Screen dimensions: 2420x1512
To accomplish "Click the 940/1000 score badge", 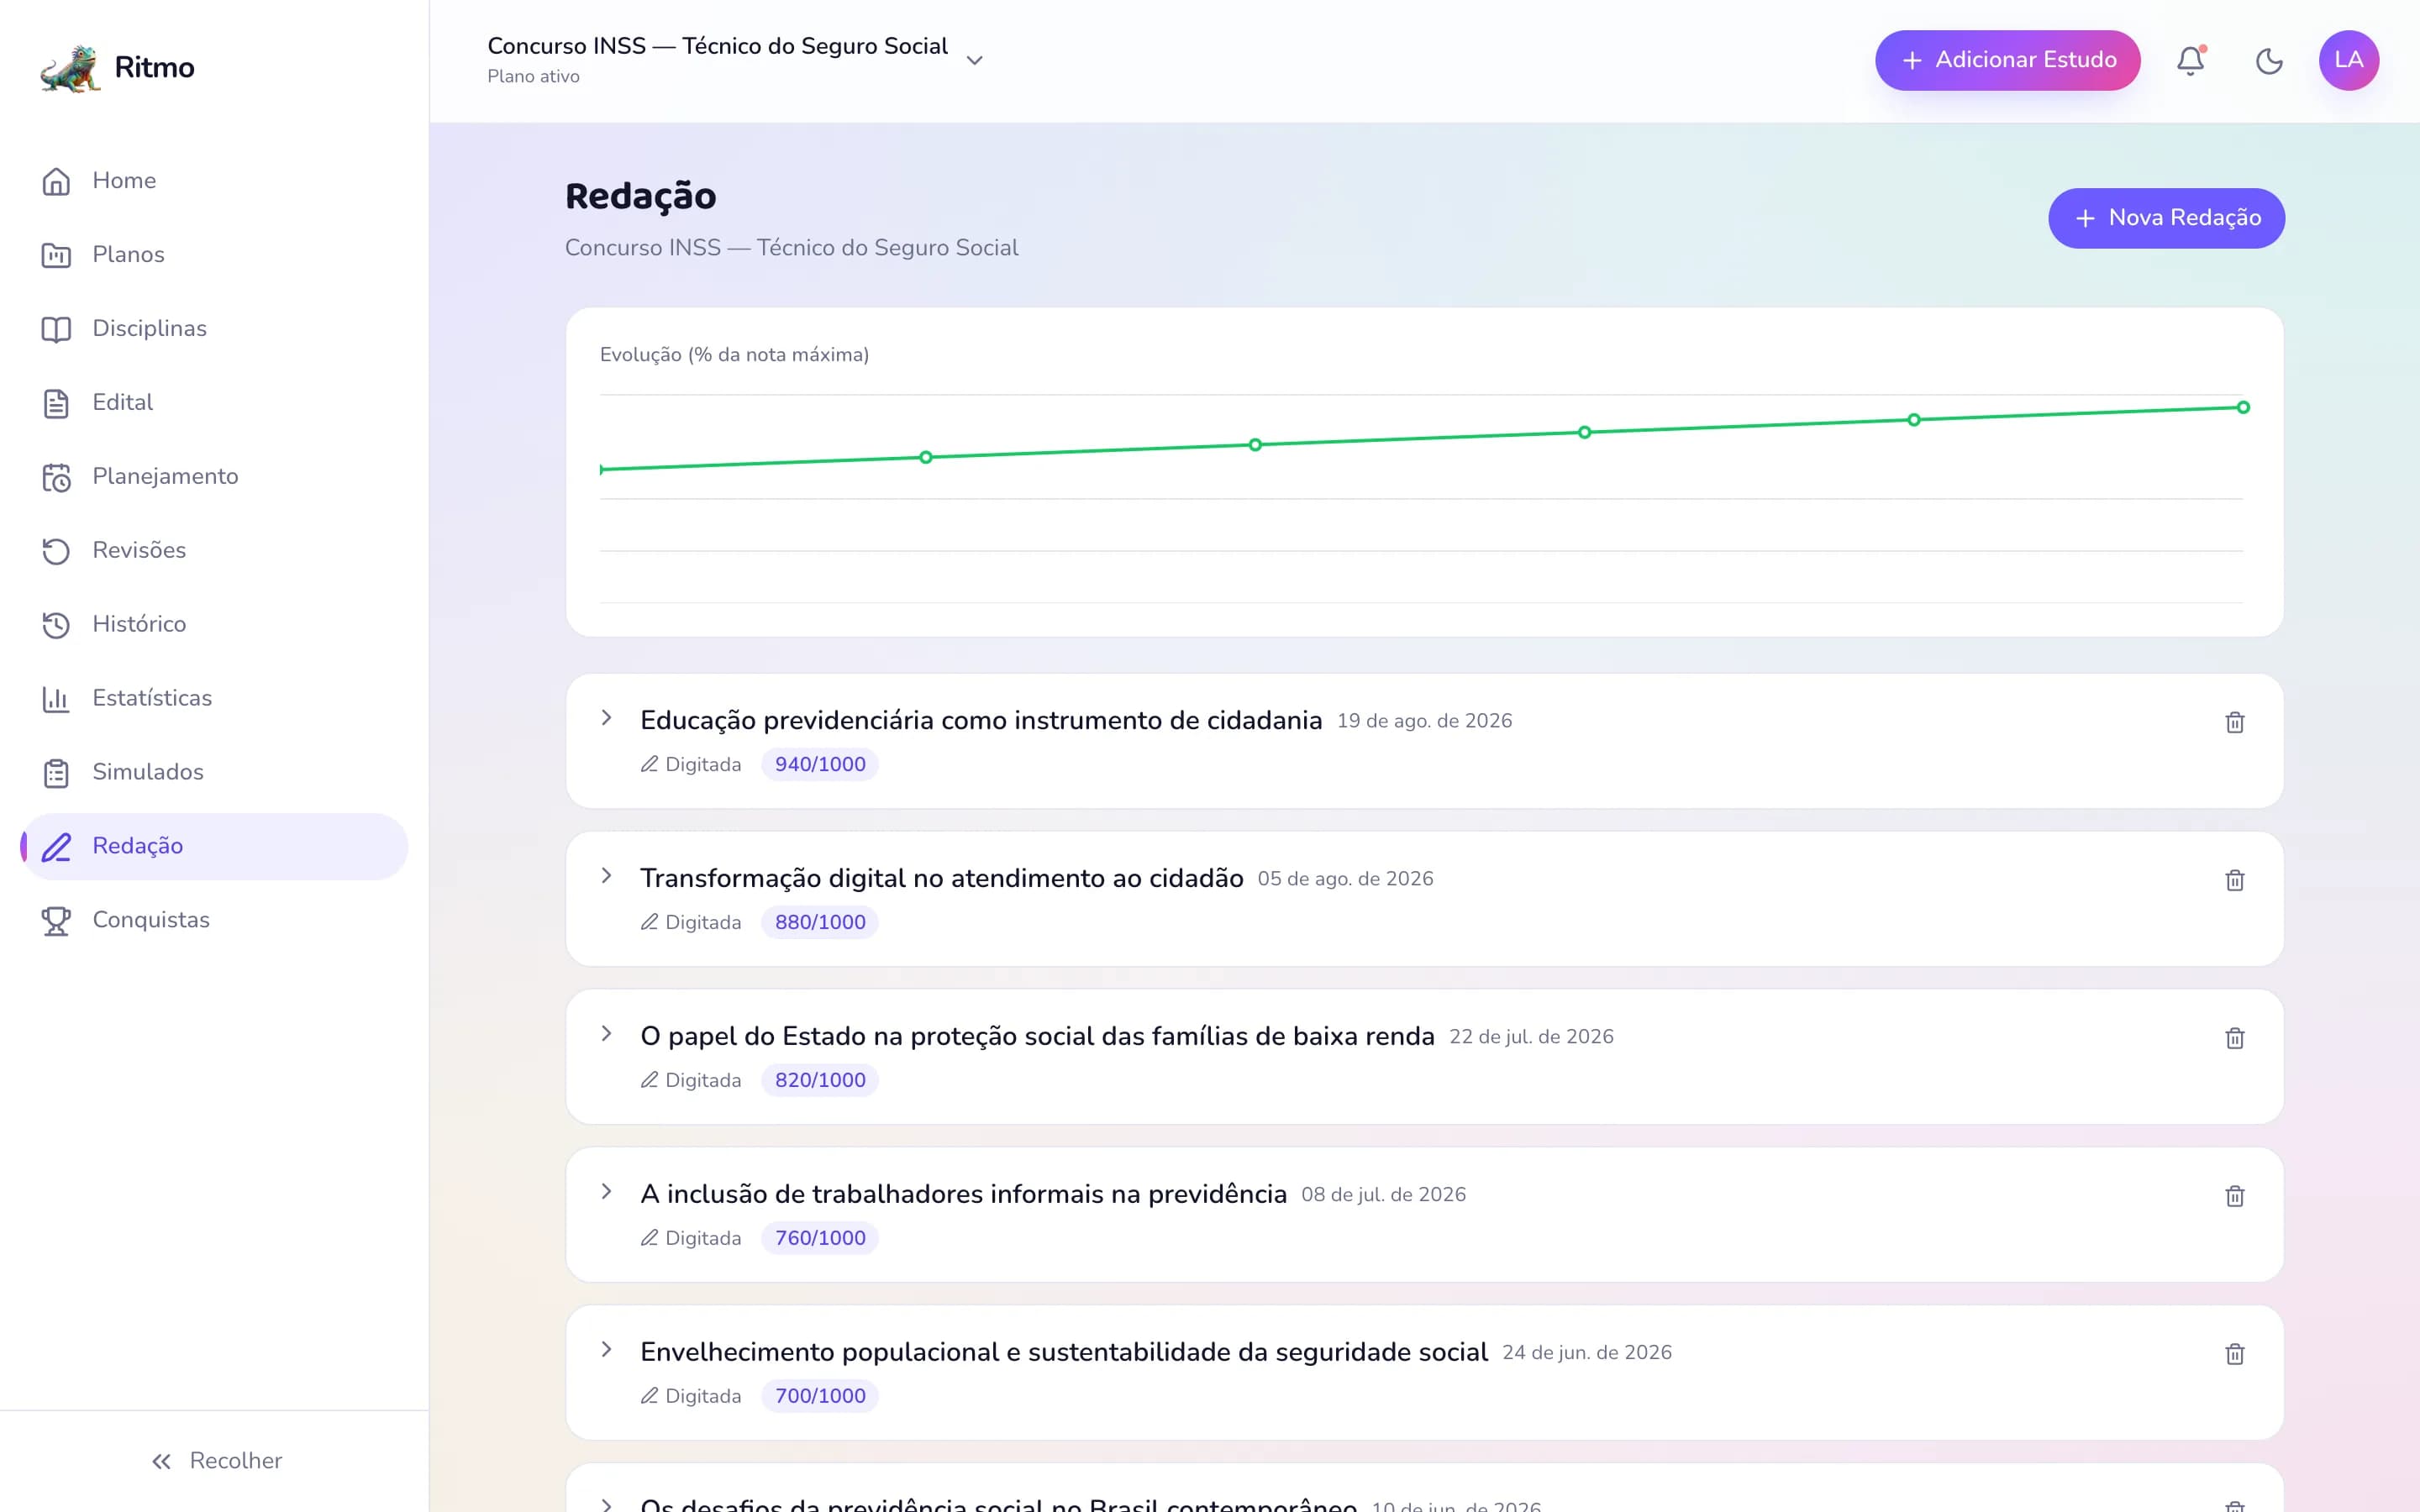I will [820, 764].
